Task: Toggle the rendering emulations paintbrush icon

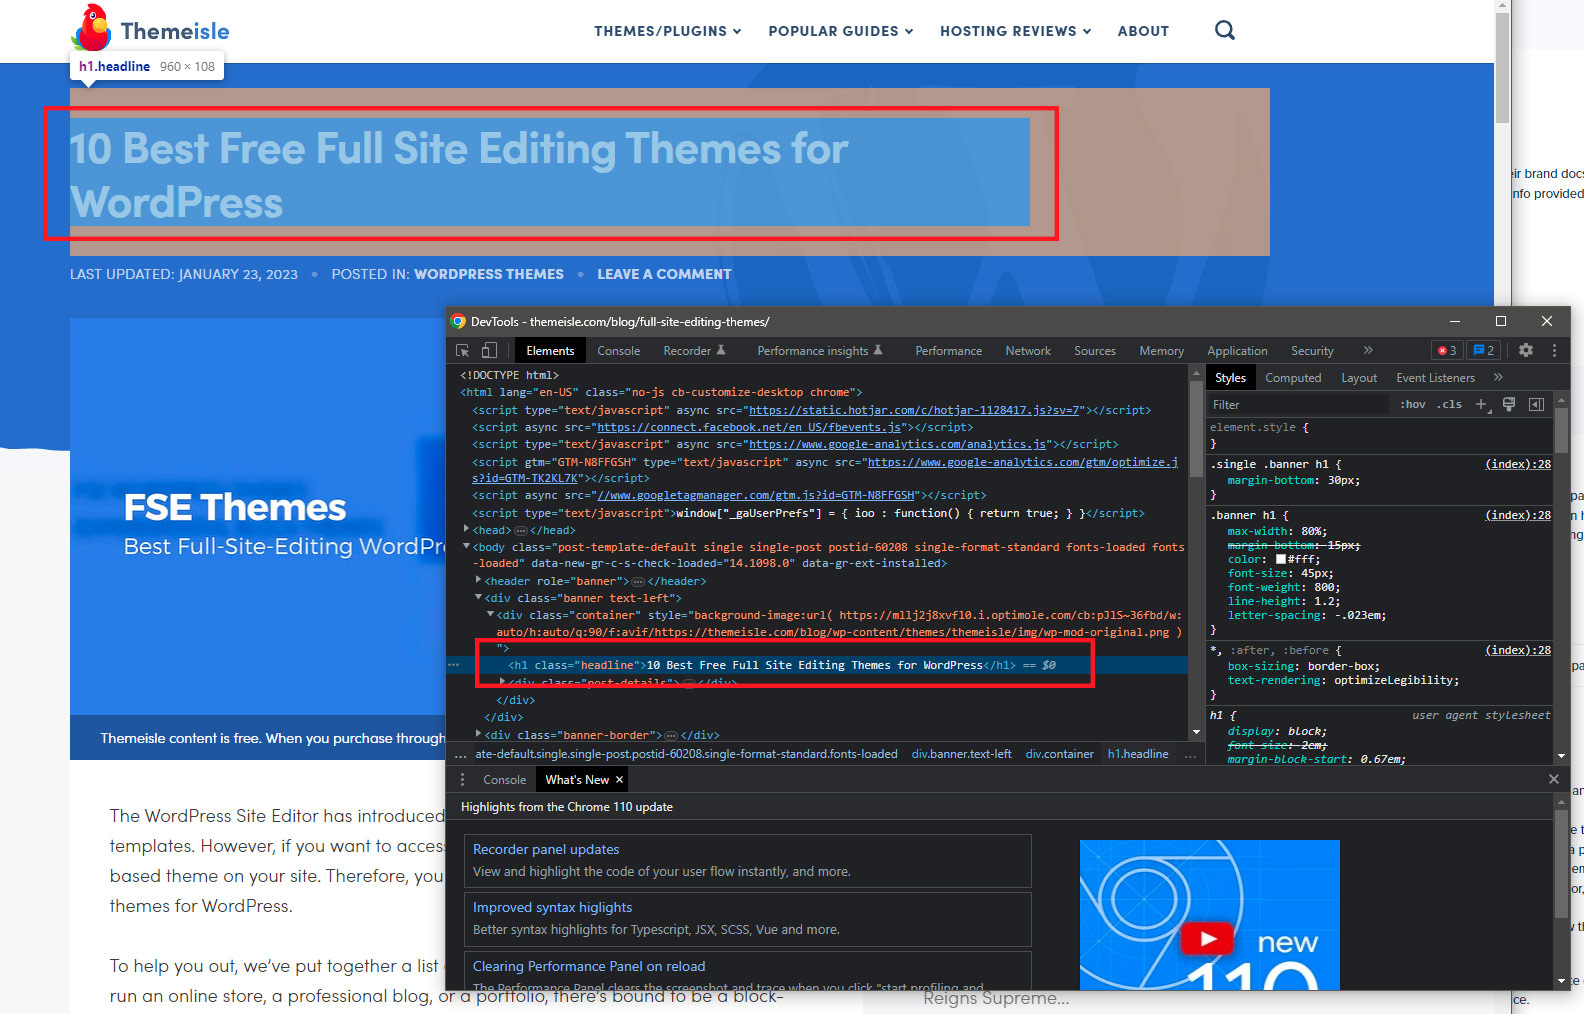Action: tap(1509, 404)
